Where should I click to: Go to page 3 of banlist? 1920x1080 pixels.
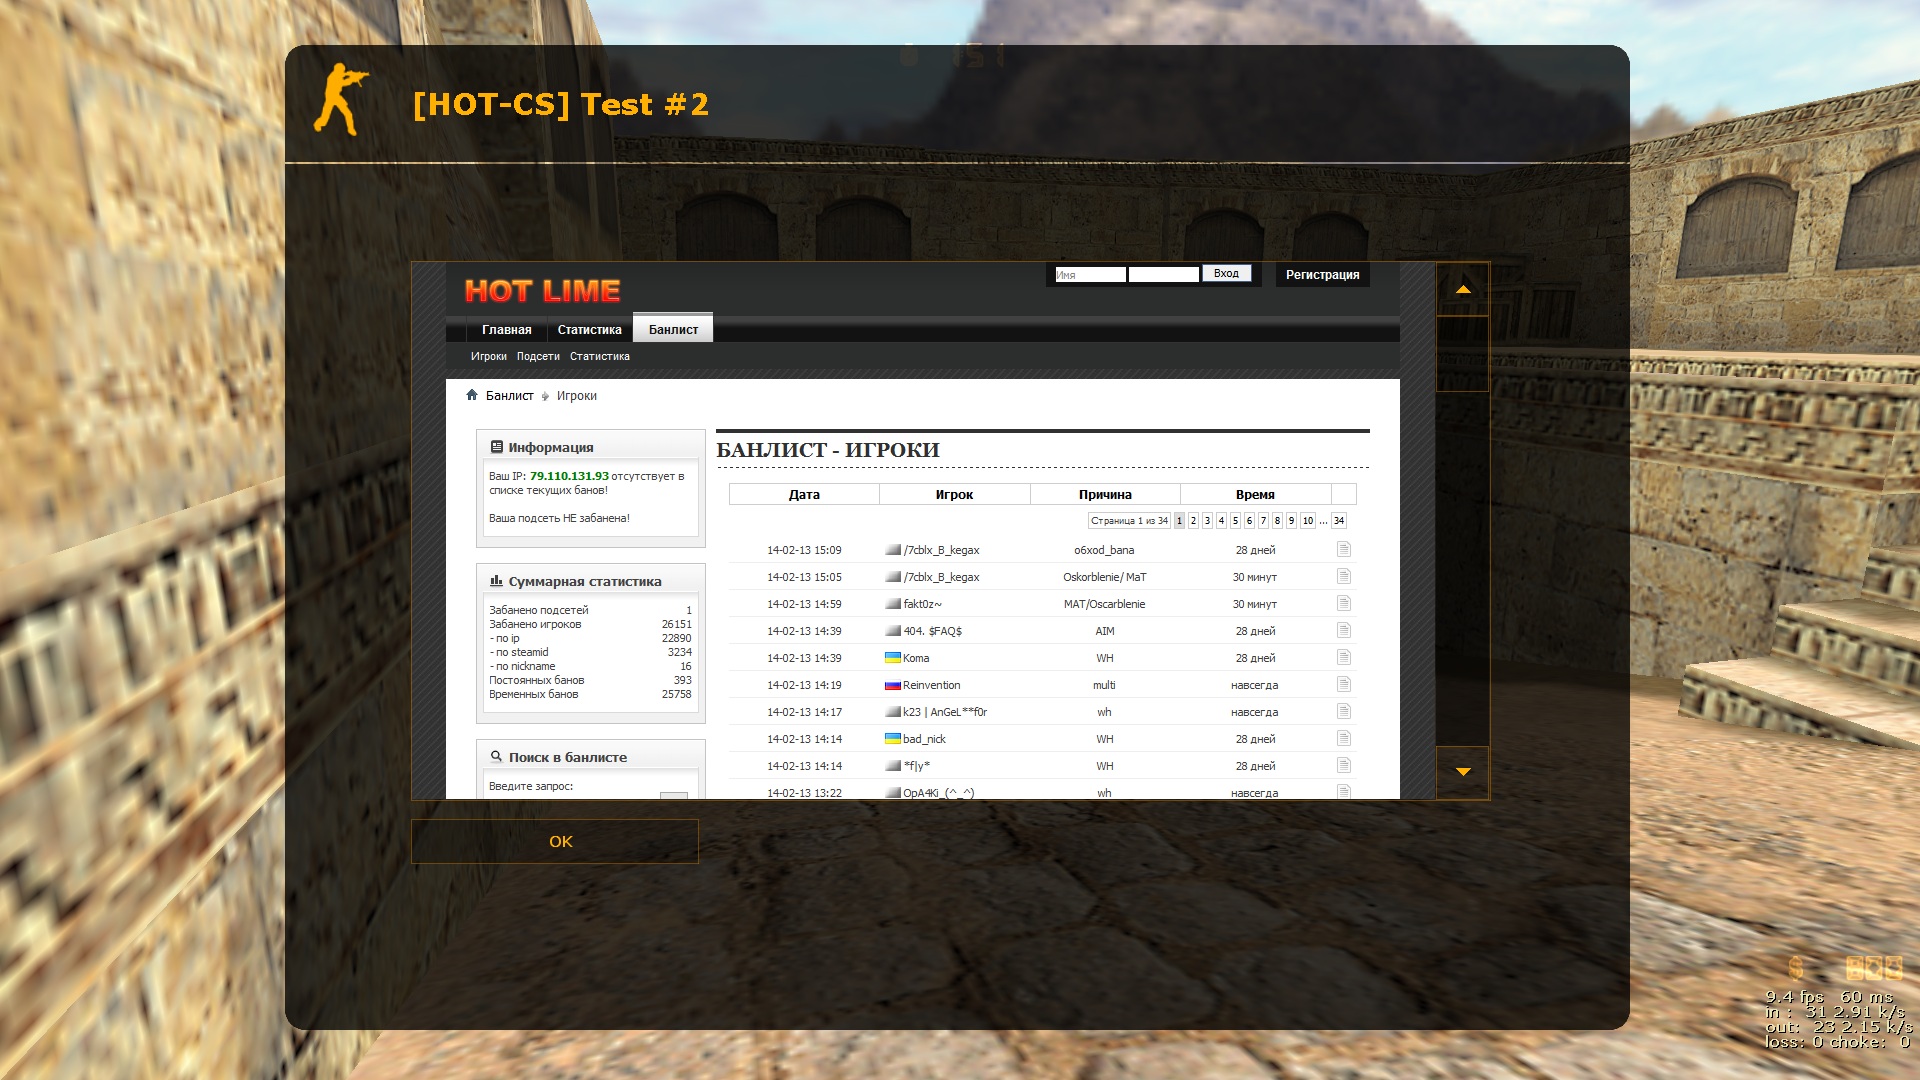[1207, 521]
